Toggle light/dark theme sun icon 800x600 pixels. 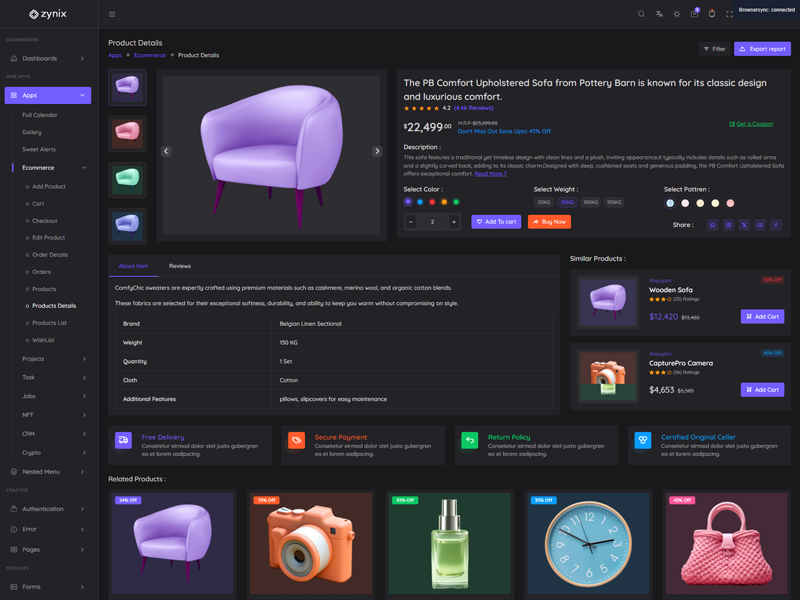[677, 14]
